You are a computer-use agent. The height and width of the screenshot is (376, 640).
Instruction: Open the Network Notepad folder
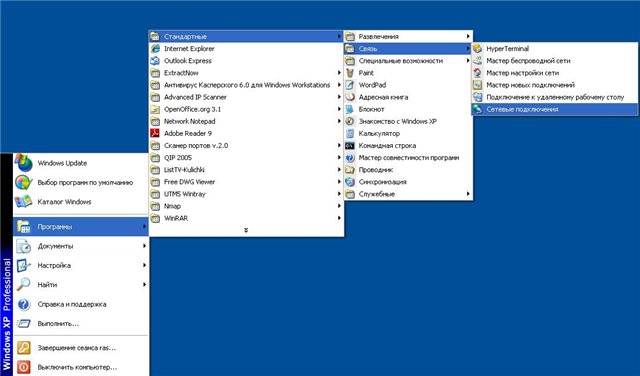(246, 121)
